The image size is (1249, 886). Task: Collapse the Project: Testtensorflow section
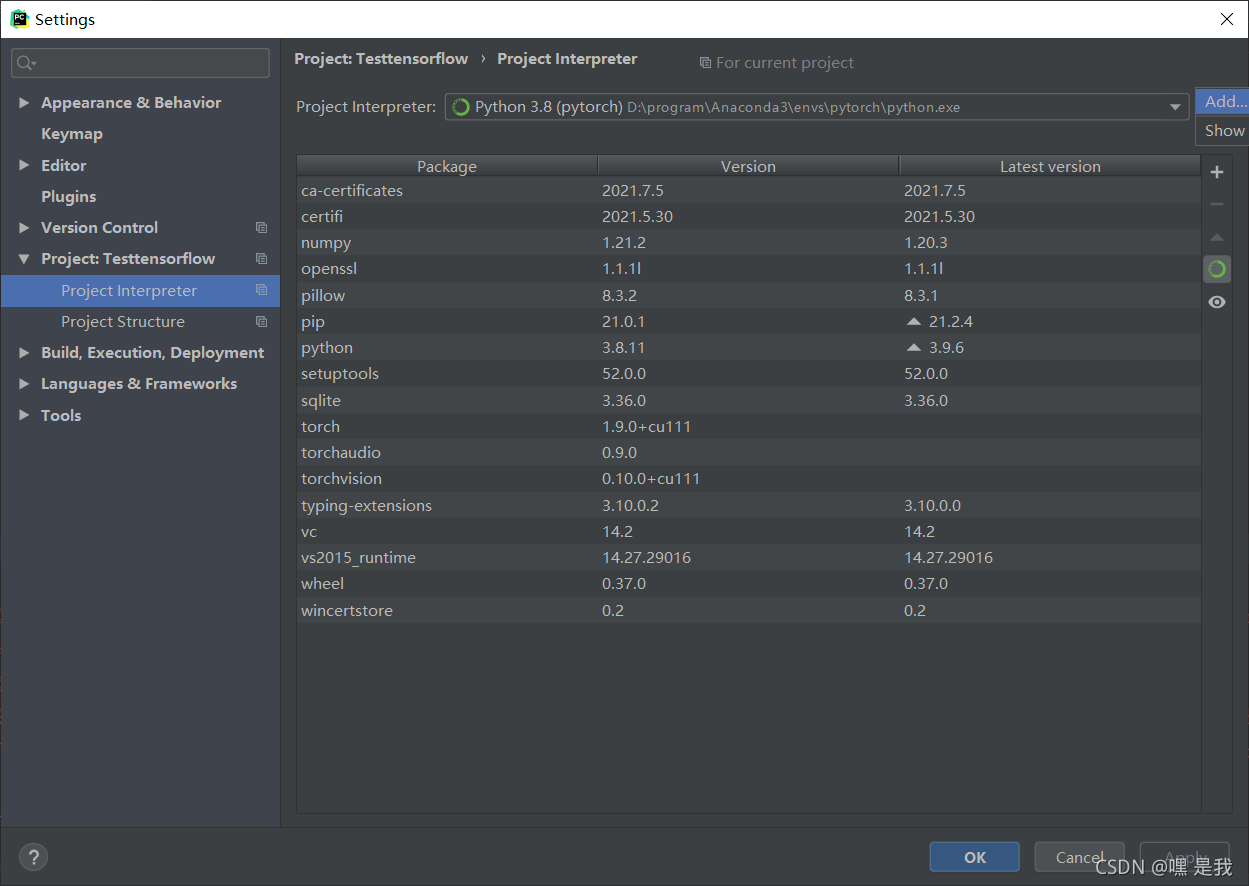click(x=24, y=258)
